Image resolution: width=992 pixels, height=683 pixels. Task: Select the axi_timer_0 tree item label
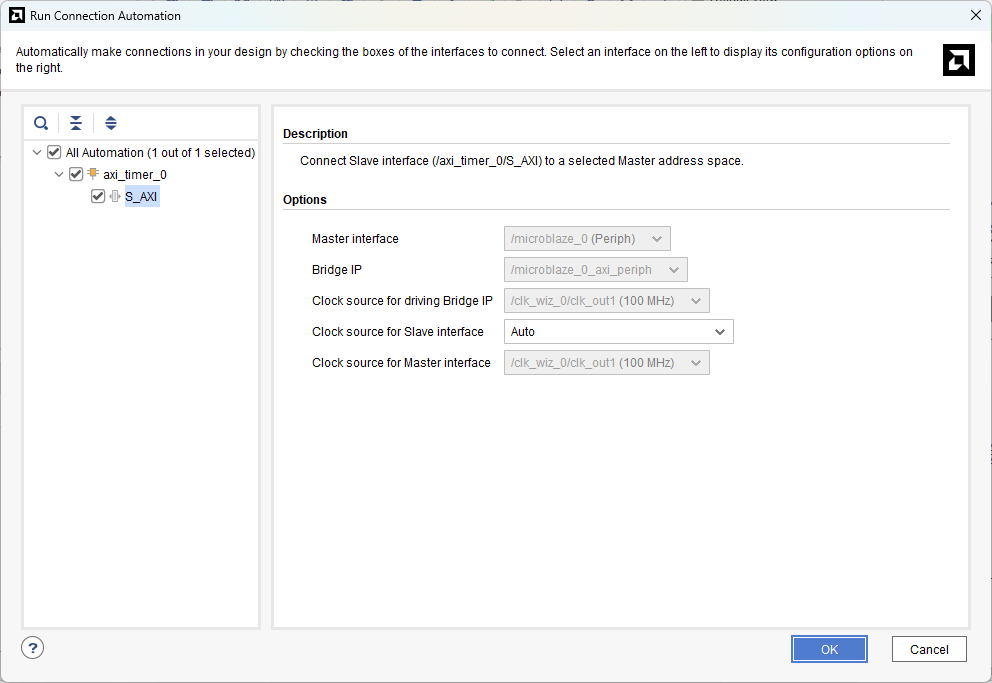(134, 174)
